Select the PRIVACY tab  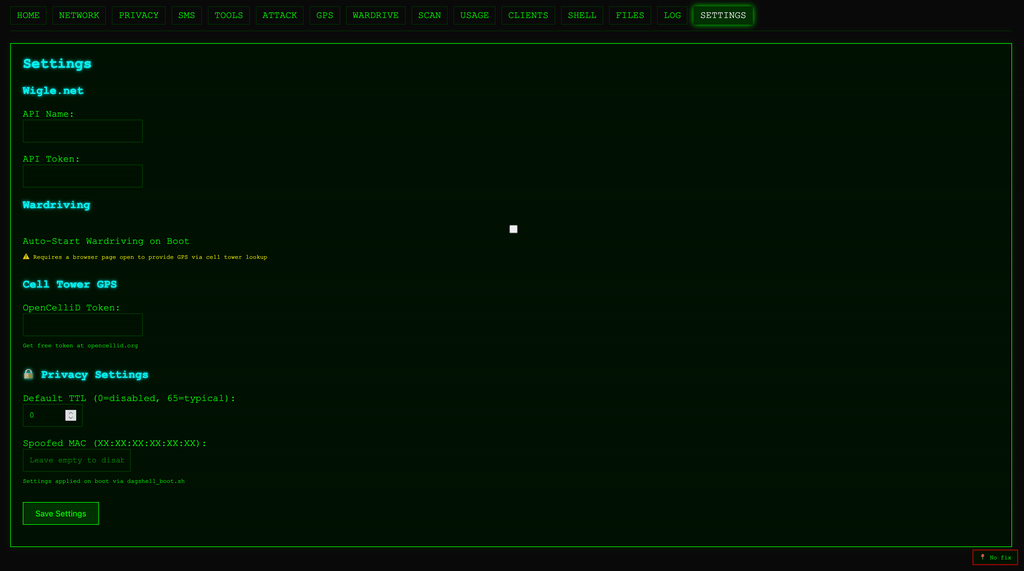pos(138,15)
